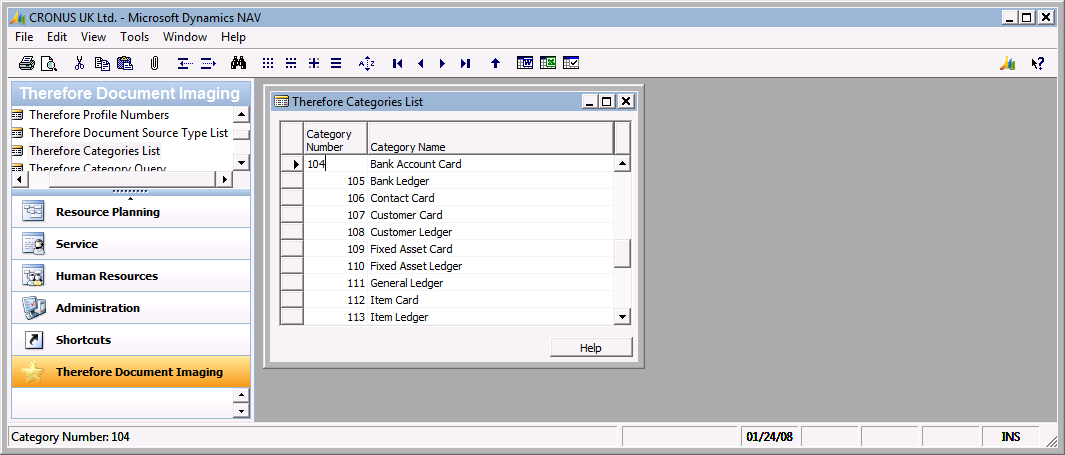This screenshot has width=1065, height=455.
Task: Open Find with the binoculars icon
Action: 238,63
